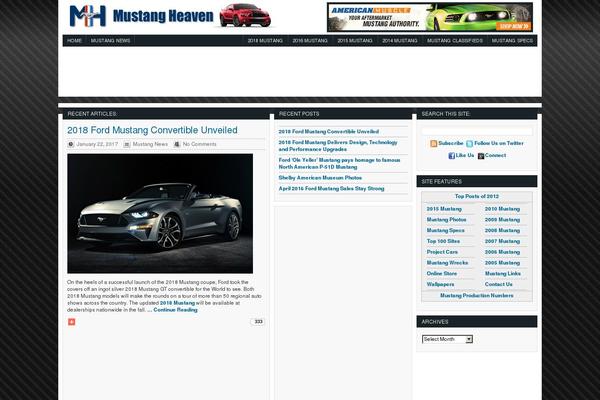Open recent post 2018 Ford Mustang Delivers Design, Technology
600x400 pixels.
coord(338,146)
